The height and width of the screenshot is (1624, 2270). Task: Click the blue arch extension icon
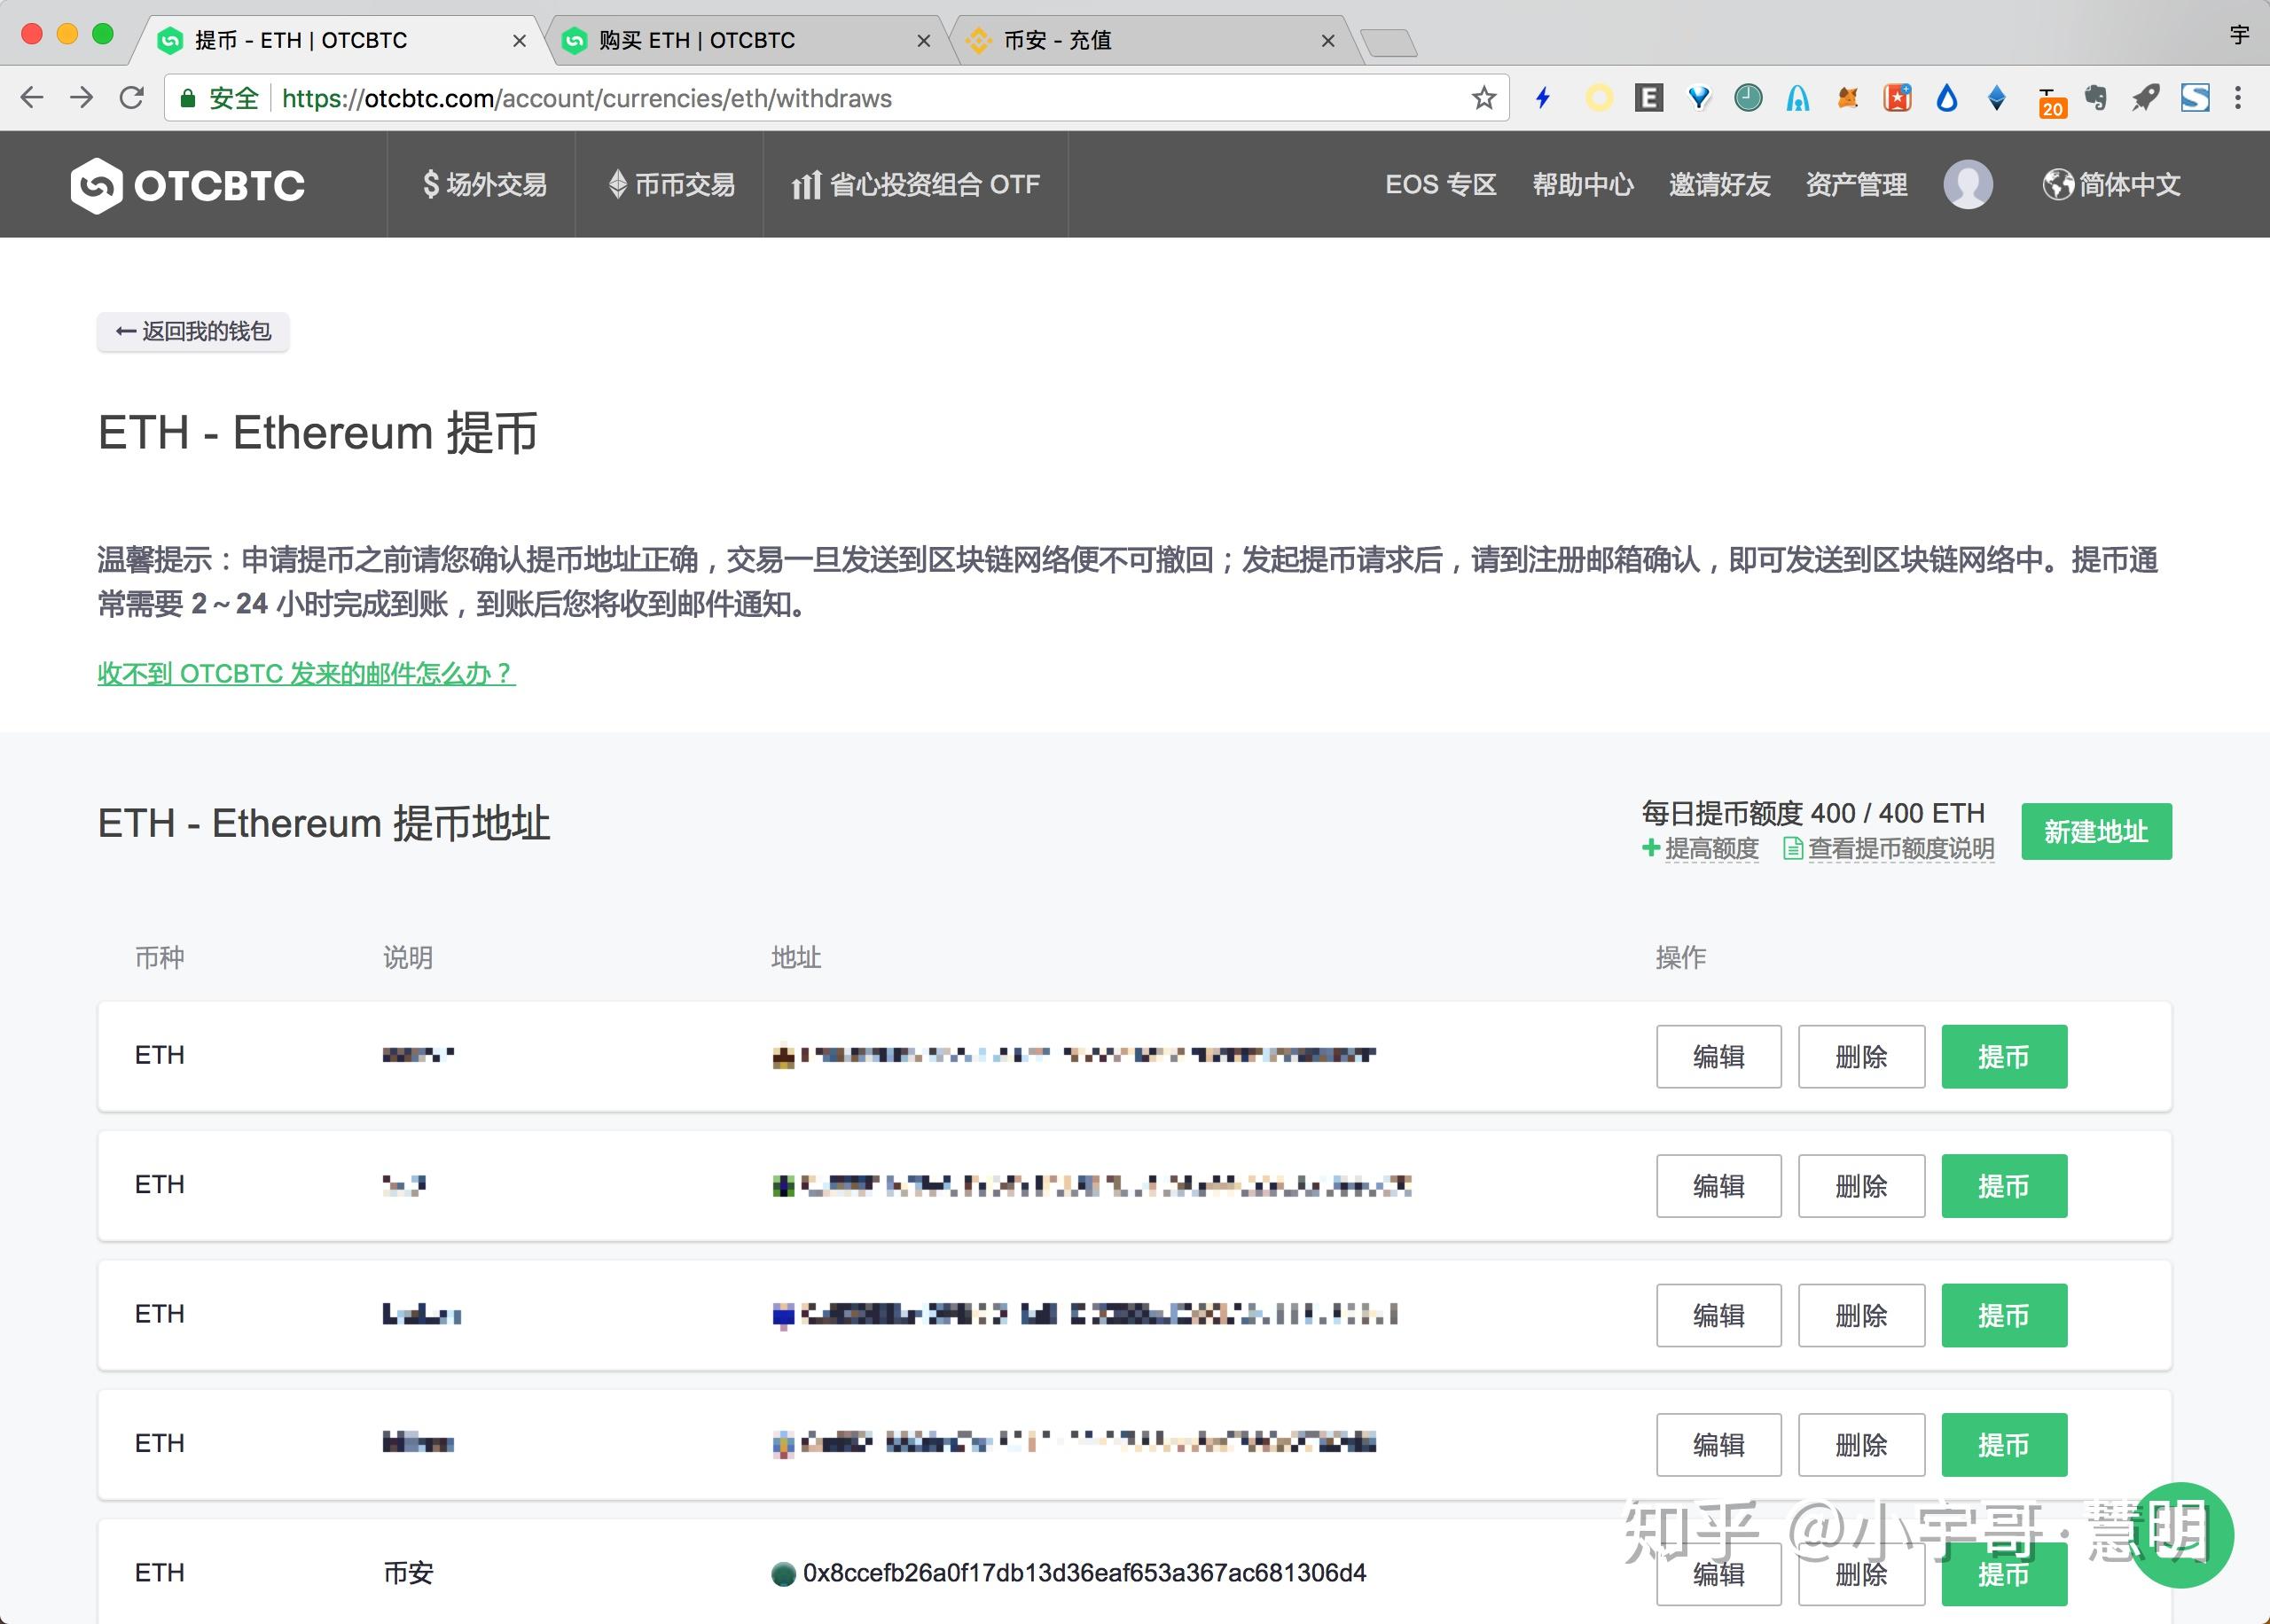click(x=1798, y=98)
